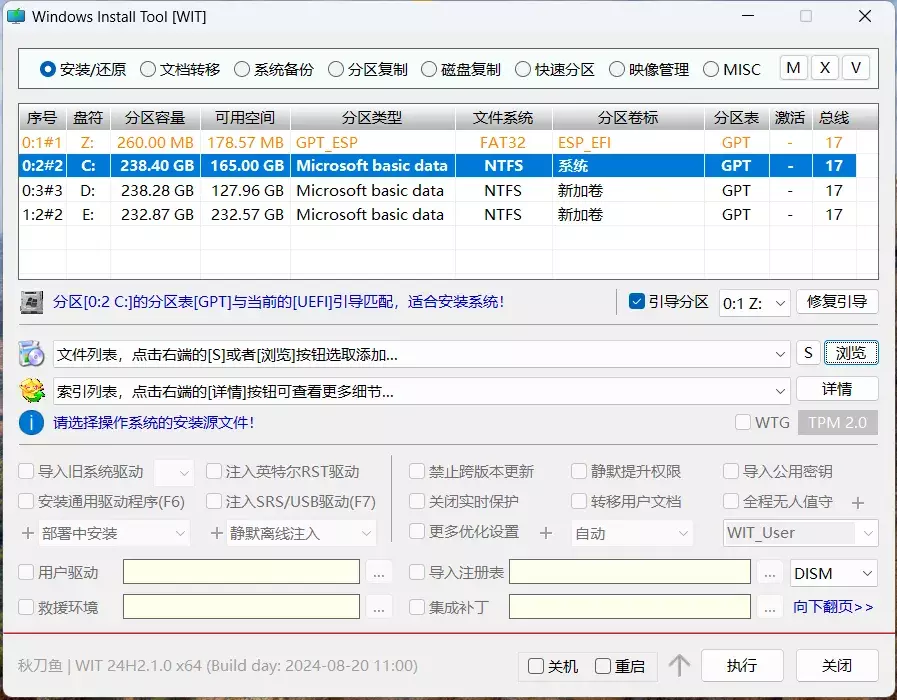Click the plus icon after 更多优化设置
897x700 pixels.
[546, 533]
